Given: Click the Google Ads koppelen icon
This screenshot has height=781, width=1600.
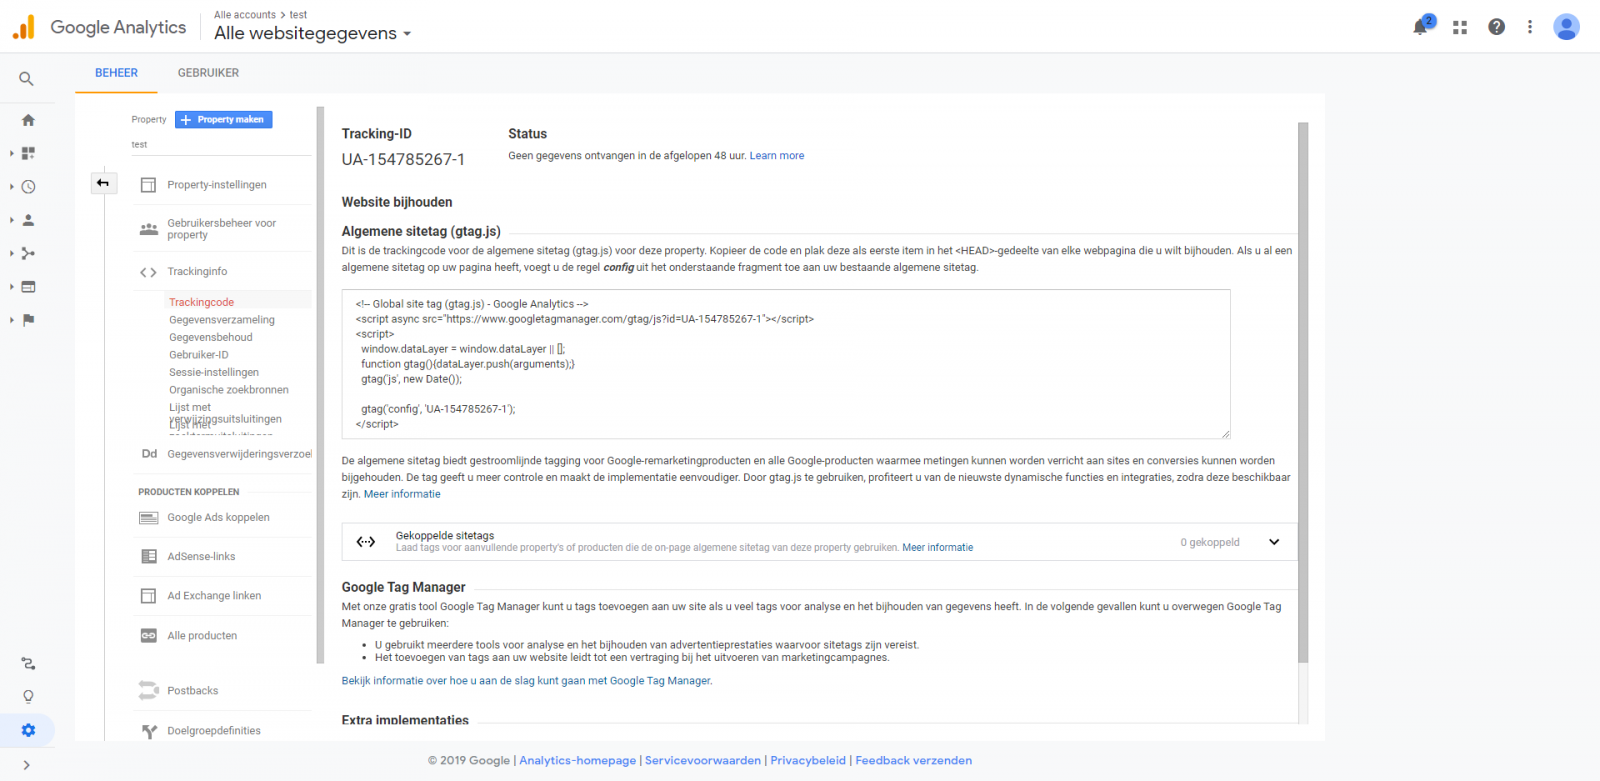Looking at the screenshot, I should (148, 518).
